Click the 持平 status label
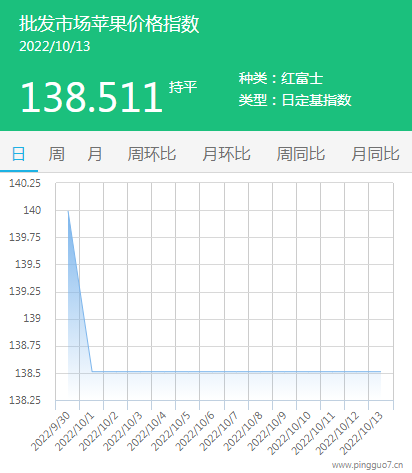The width and height of the screenshot is (412, 473). pos(183,87)
